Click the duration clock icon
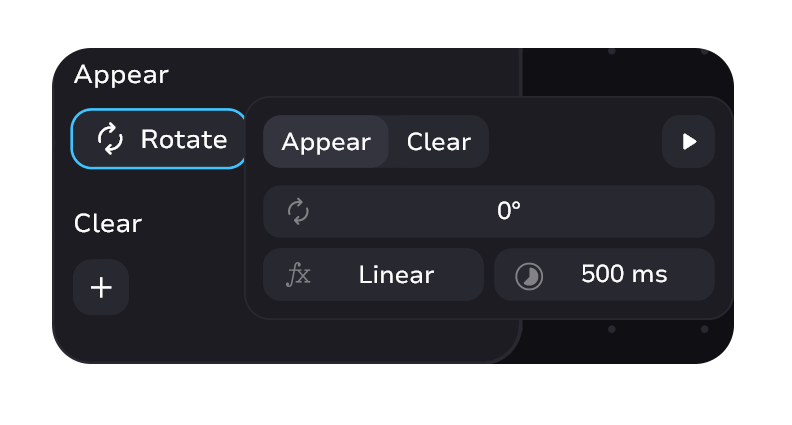The width and height of the screenshot is (792, 425). click(529, 276)
